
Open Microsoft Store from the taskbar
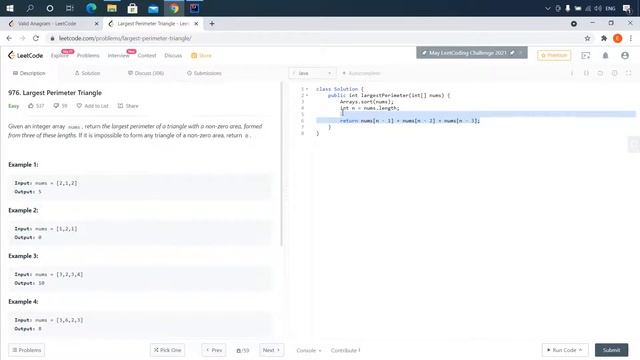[x=132, y=8]
